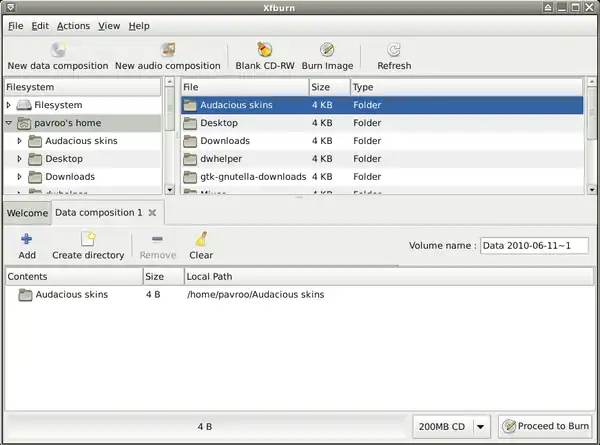The image size is (600, 445).
Task: Select gtk-gnutella-downloads folder in file list
Action: click(x=250, y=177)
